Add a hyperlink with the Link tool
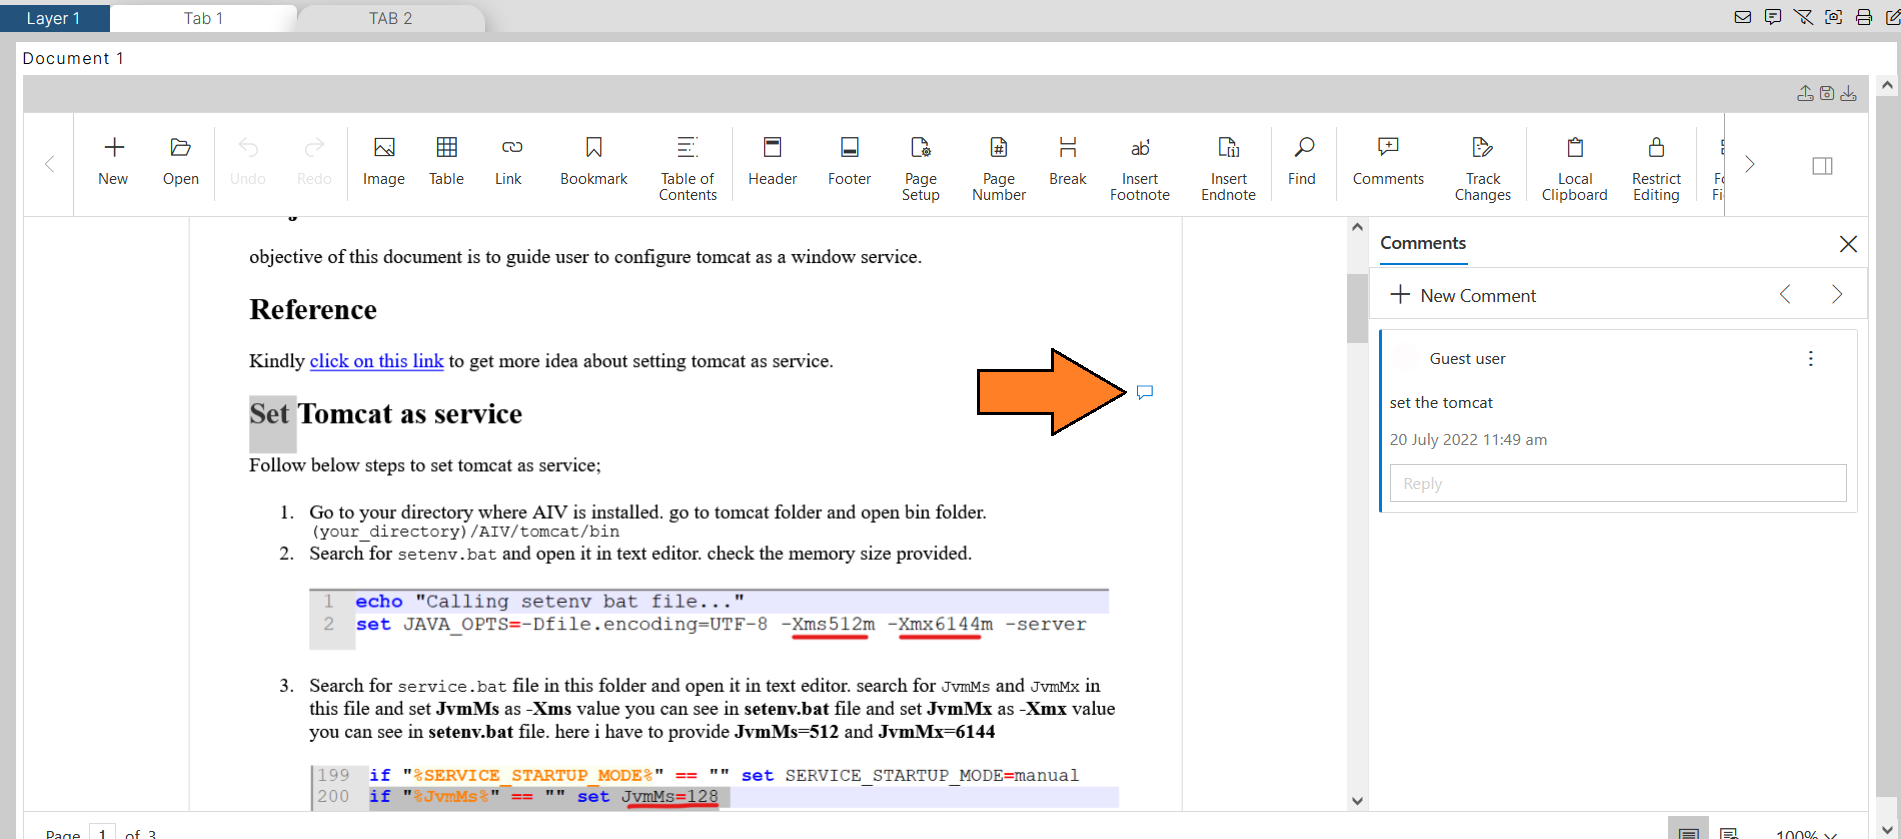The image size is (1901, 839). coord(509,162)
